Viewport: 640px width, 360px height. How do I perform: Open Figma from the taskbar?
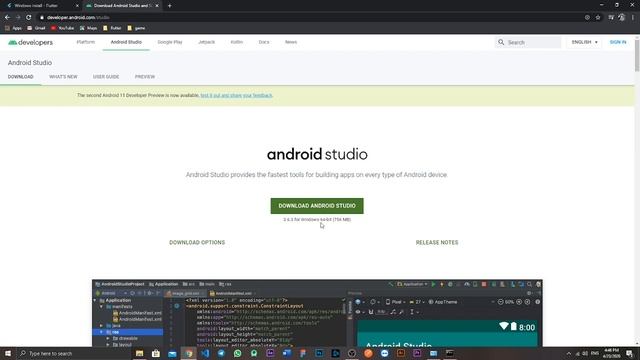tap(303, 353)
